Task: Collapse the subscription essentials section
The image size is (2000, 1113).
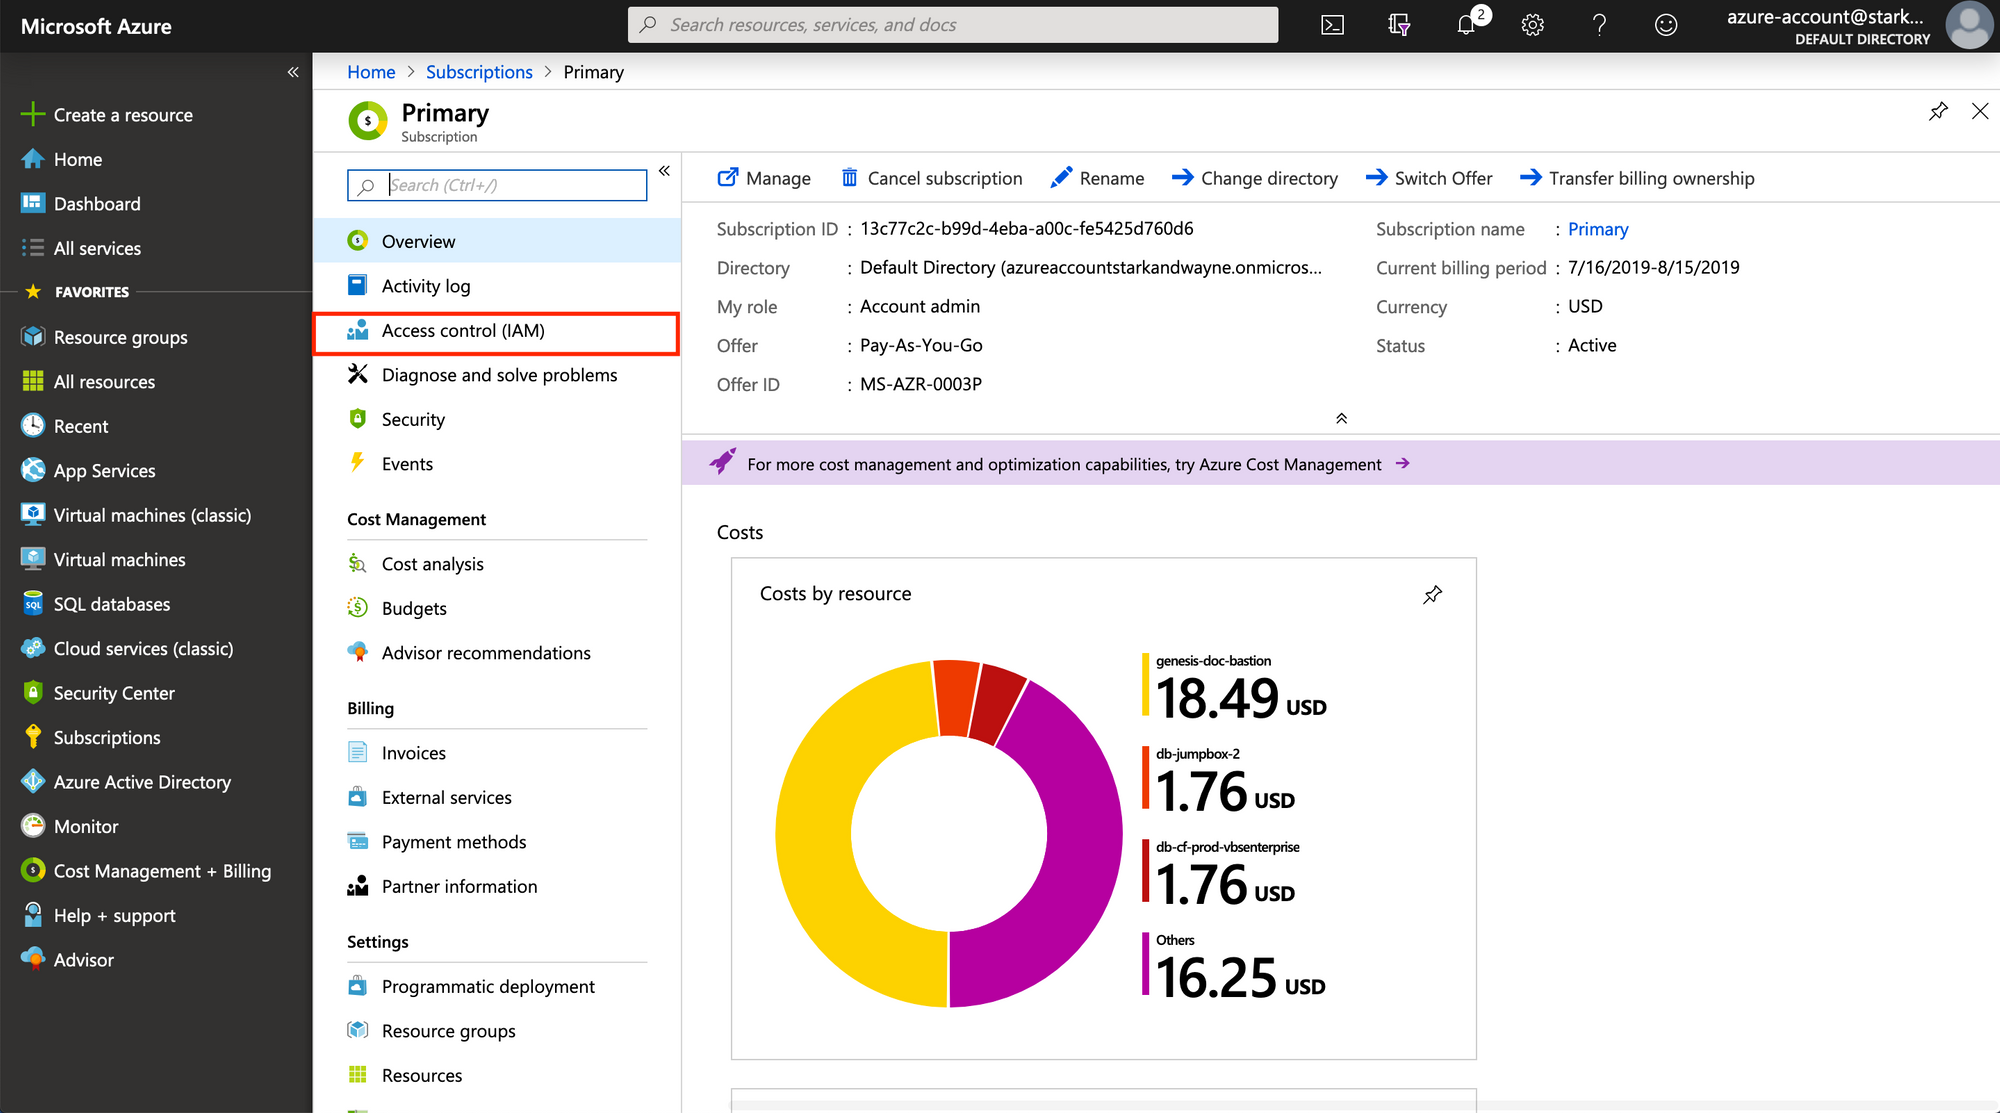Action: coord(1341,418)
